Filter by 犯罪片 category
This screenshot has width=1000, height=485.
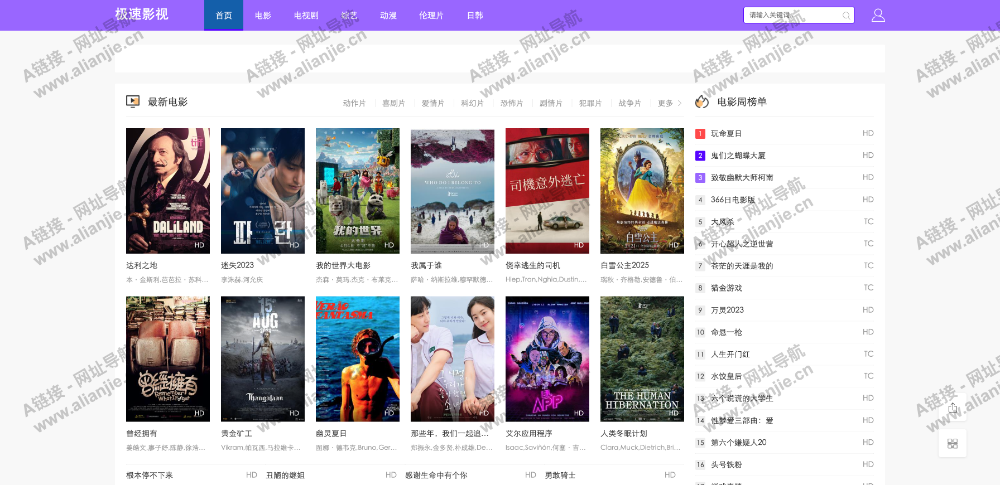pyautogui.click(x=591, y=103)
